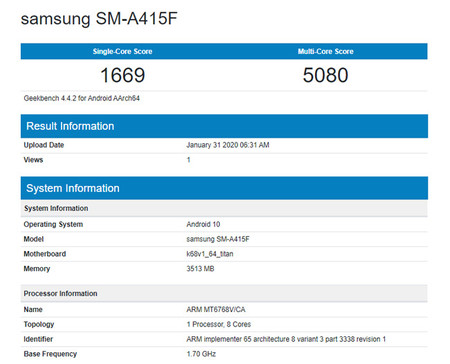This screenshot has width=450, height=364.
Task: Select the Views count value 1
Action: pyautogui.click(x=188, y=160)
